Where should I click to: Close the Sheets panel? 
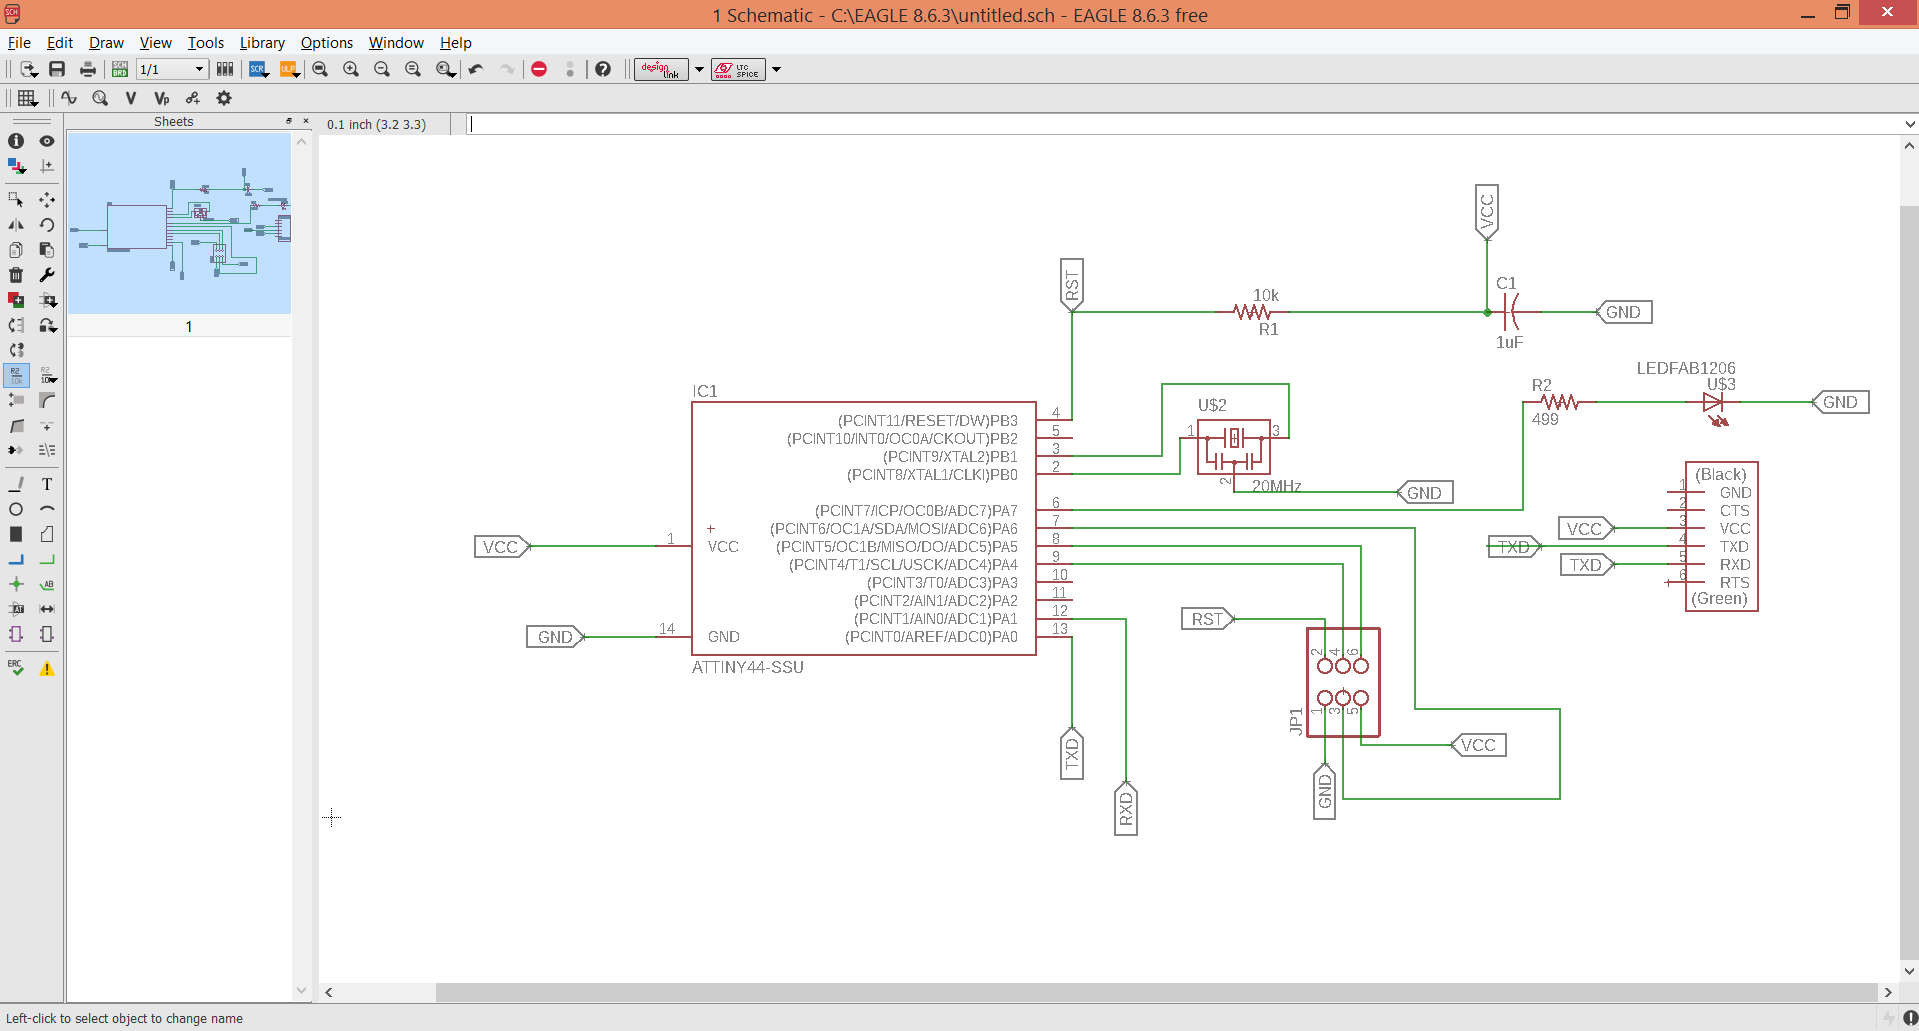[306, 121]
